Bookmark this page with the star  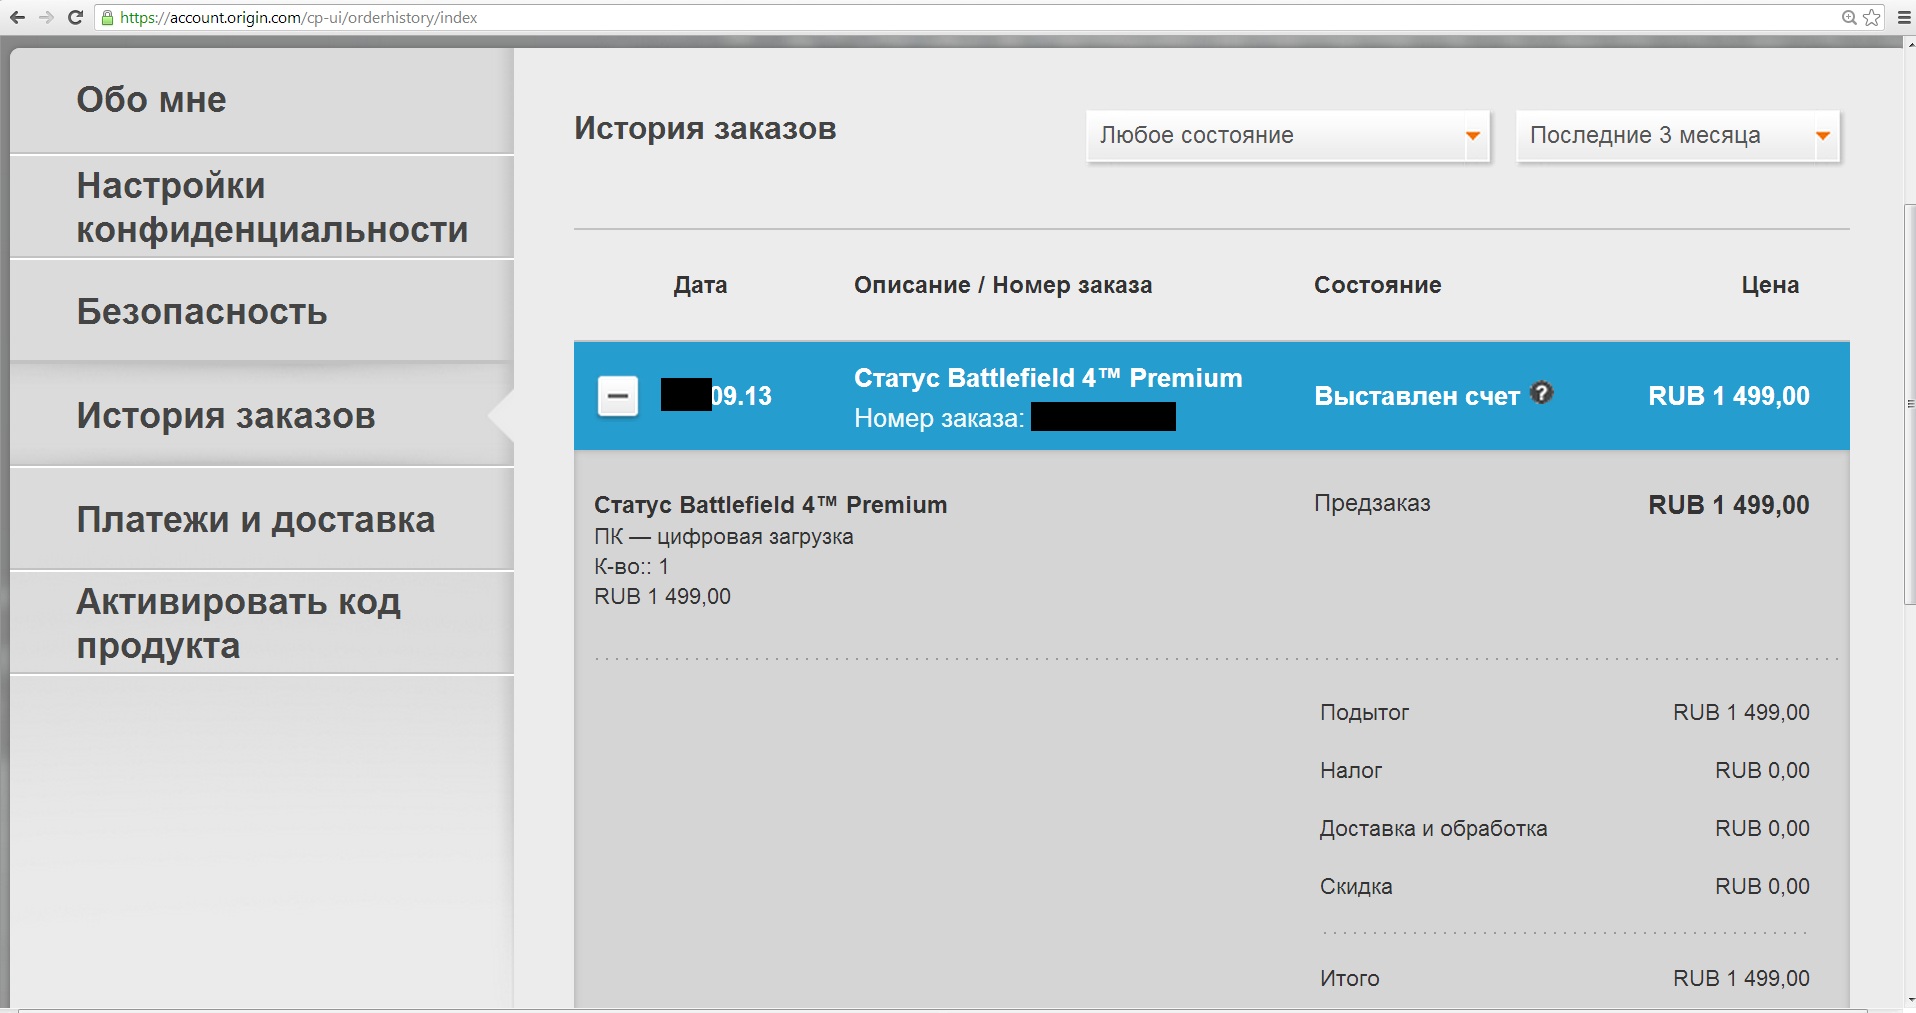point(1872,17)
